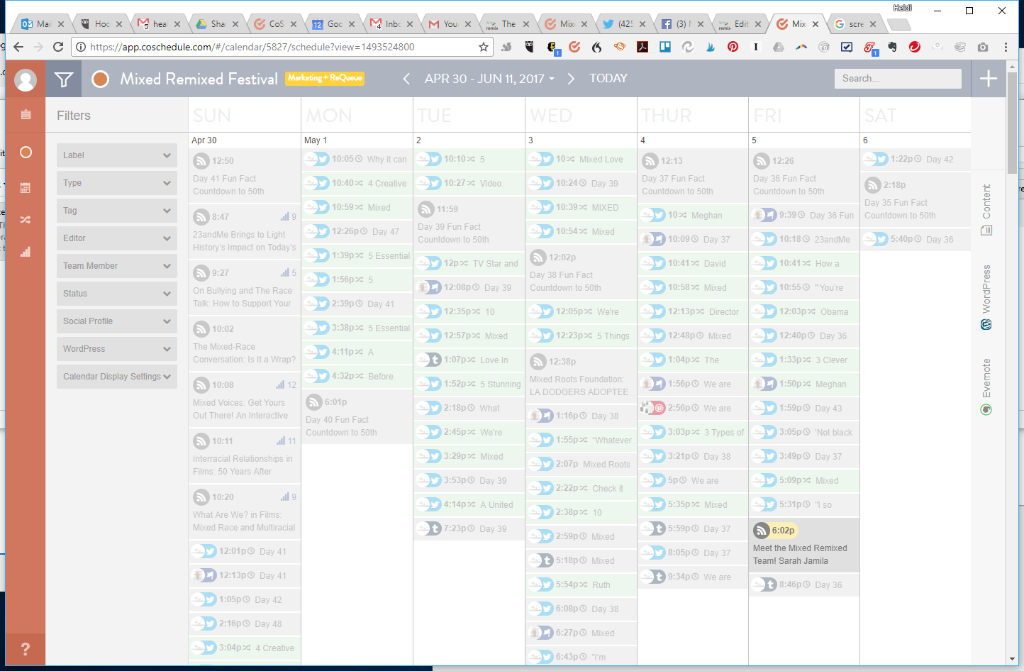Open the 5:54p Ruth tweet on Wednesday

click(581, 585)
